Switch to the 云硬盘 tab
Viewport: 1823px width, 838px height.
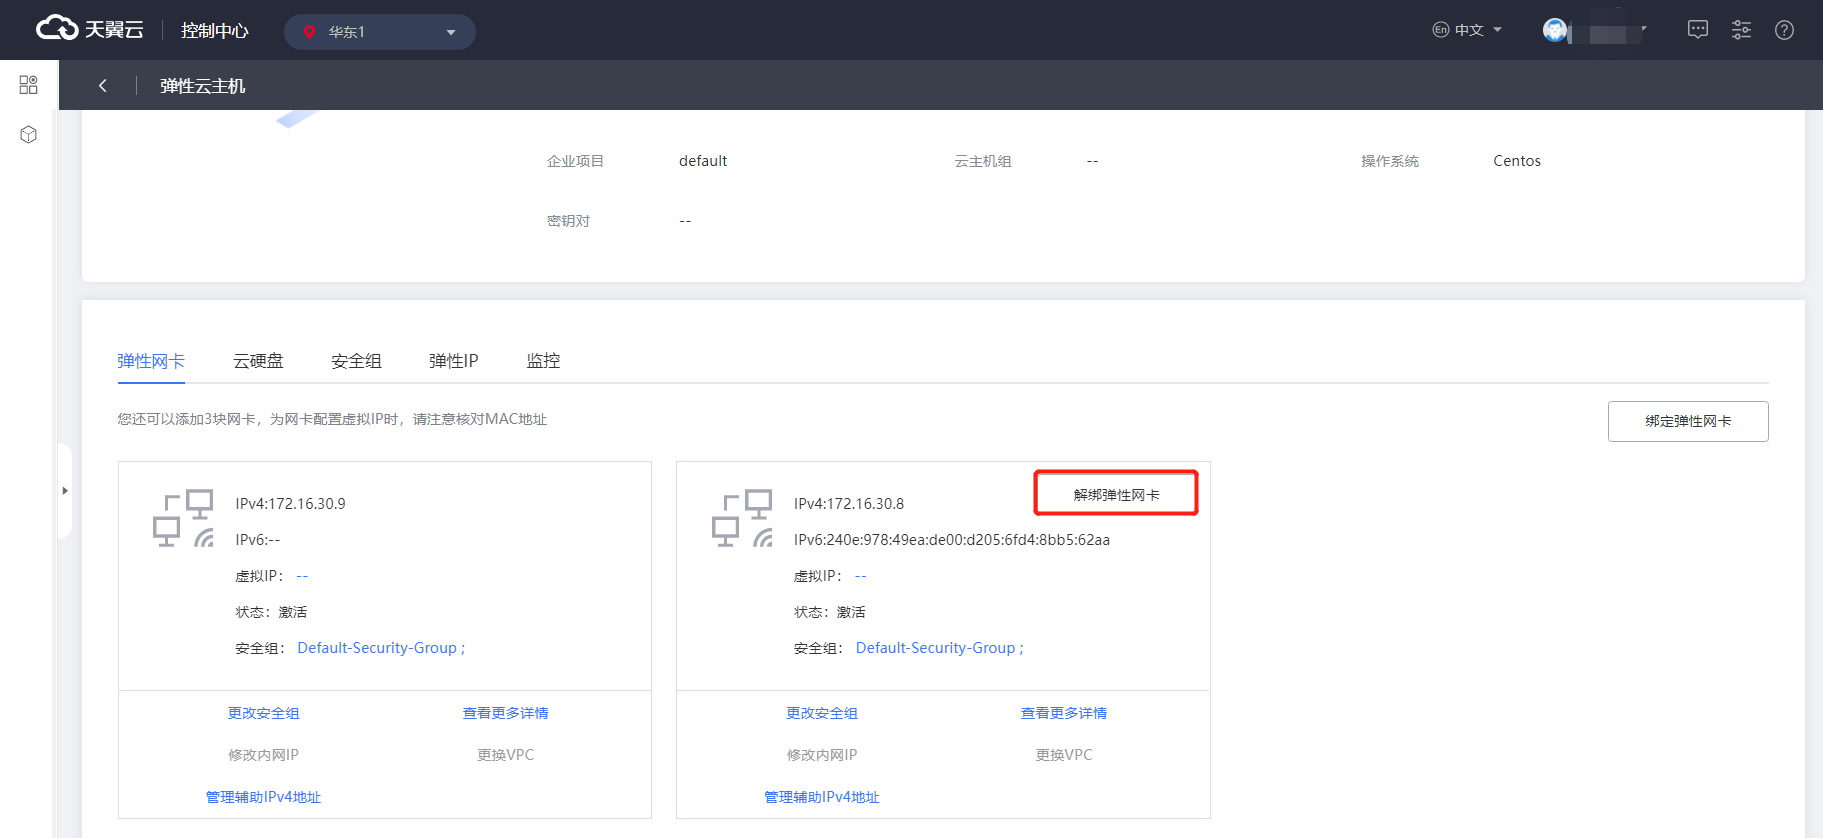pos(258,361)
